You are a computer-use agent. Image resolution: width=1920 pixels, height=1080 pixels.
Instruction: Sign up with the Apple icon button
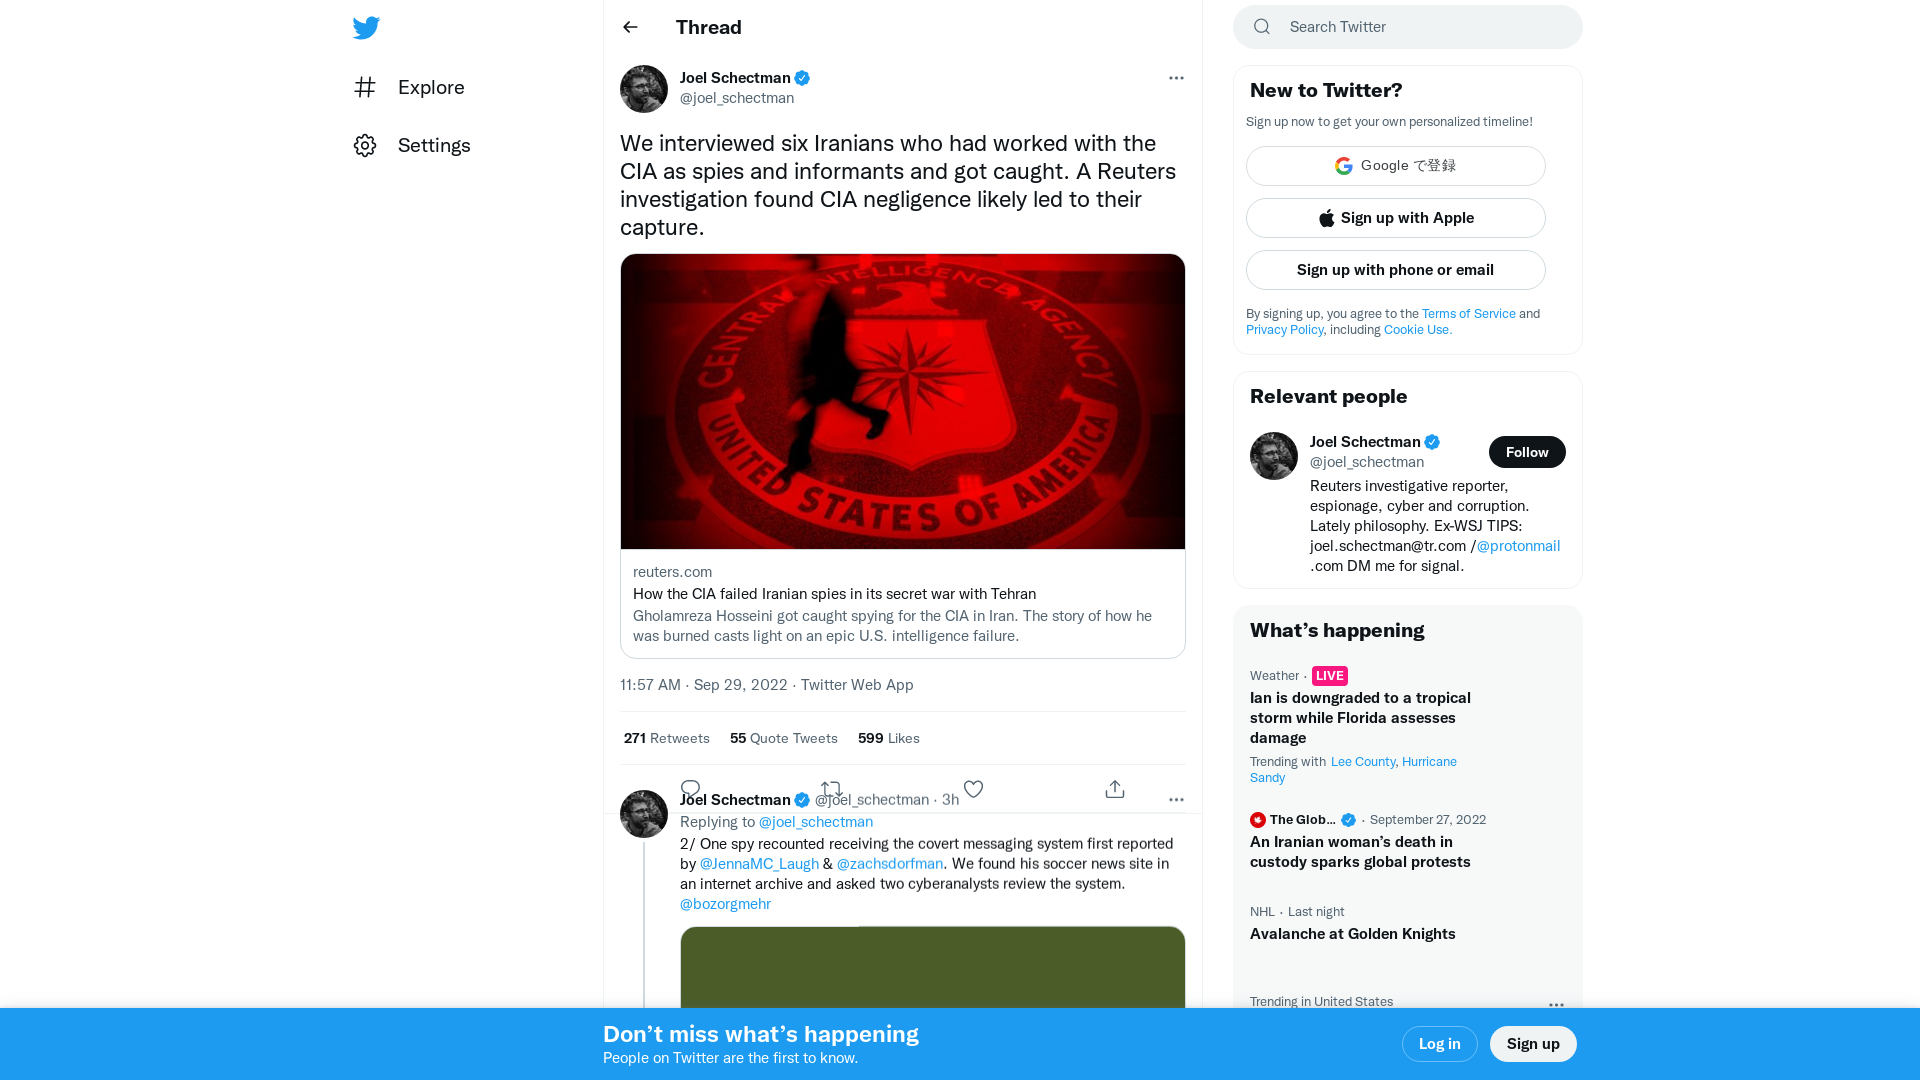point(1326,218)
